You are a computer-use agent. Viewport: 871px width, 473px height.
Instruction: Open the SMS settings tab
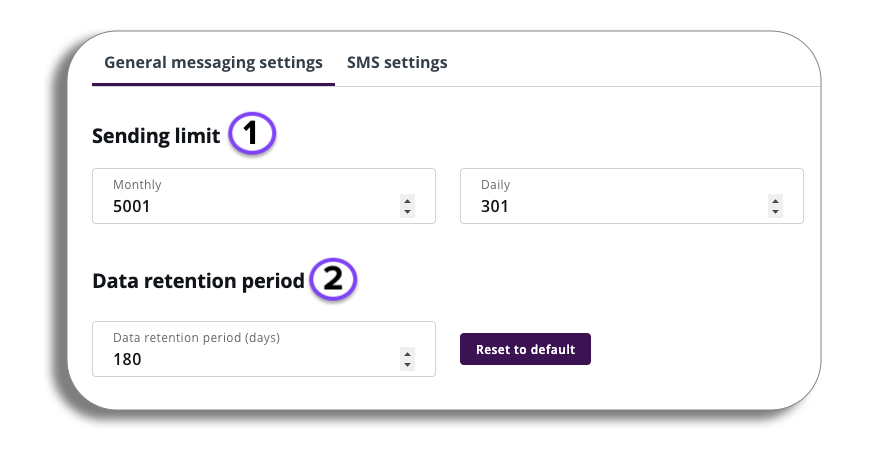397,63
